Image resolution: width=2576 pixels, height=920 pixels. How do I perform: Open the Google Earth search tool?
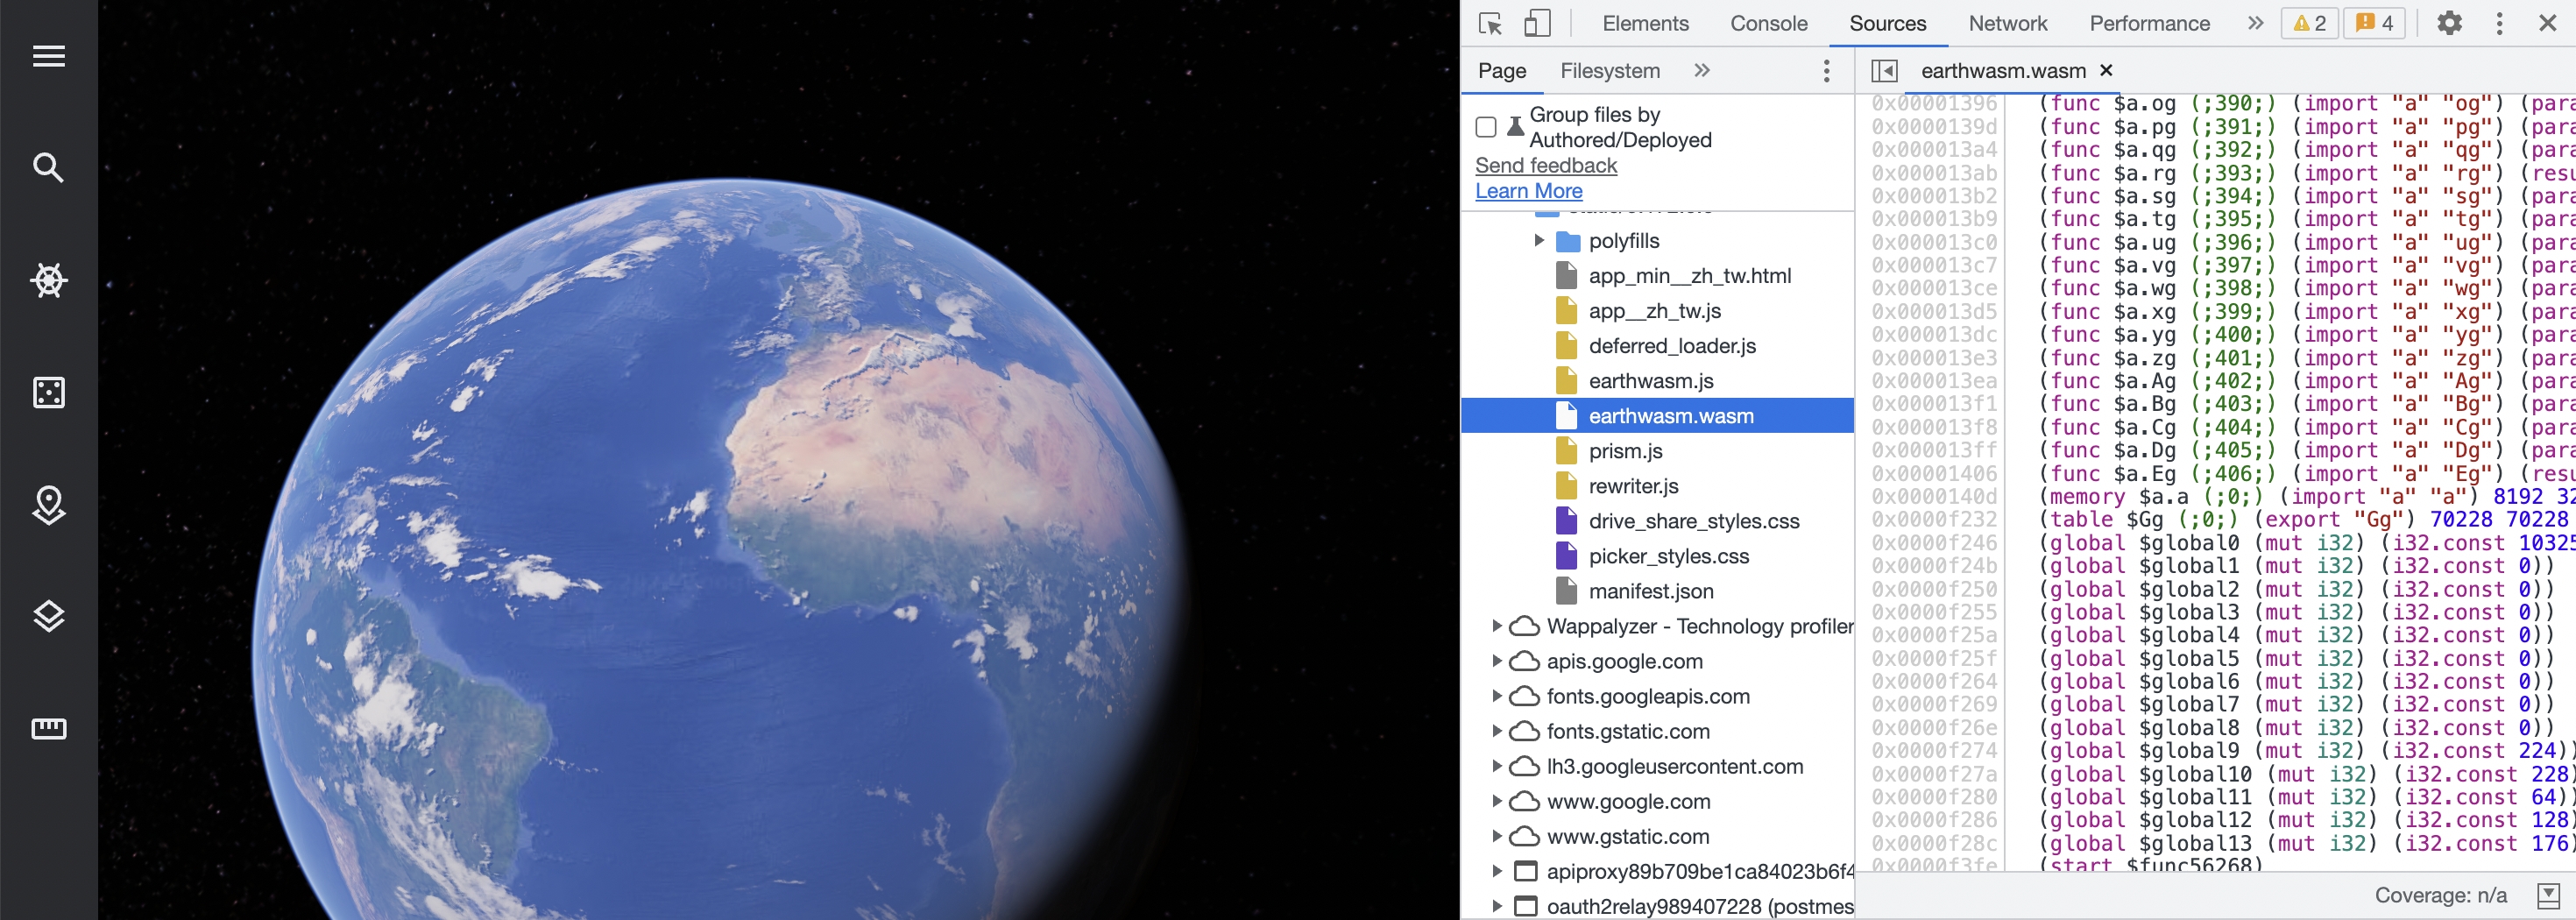(49, 168)
